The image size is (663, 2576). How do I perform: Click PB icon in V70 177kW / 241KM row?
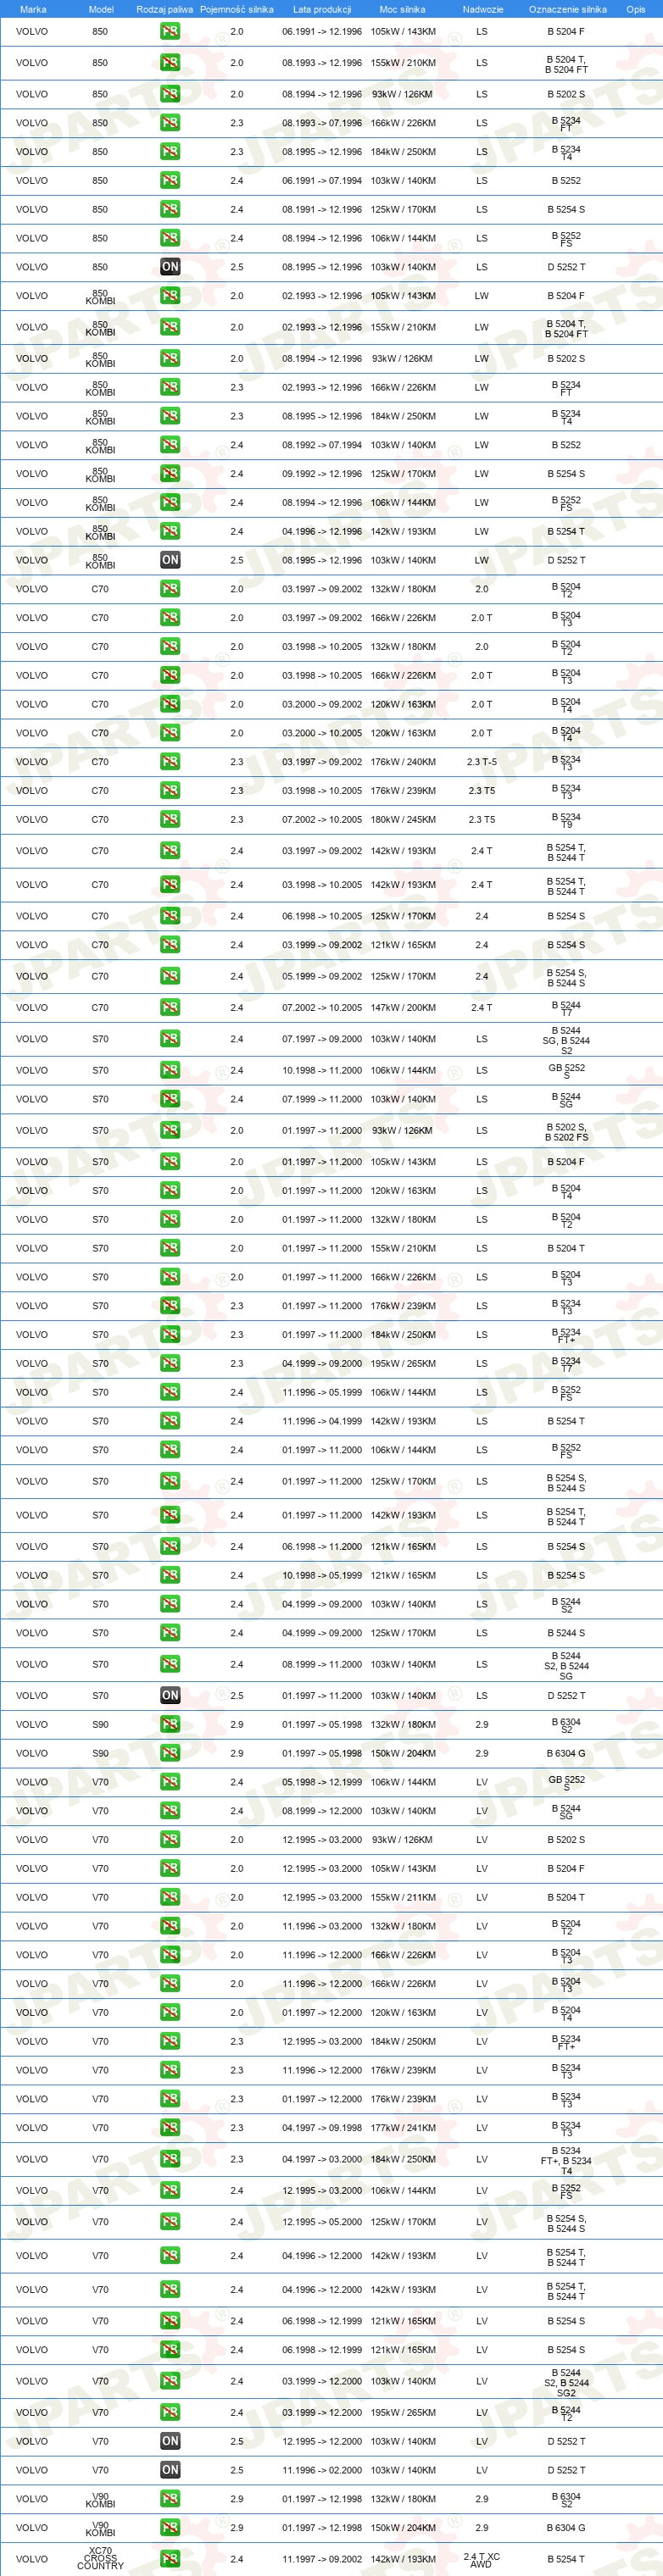pyautogui.click(x=170, y=2128)
